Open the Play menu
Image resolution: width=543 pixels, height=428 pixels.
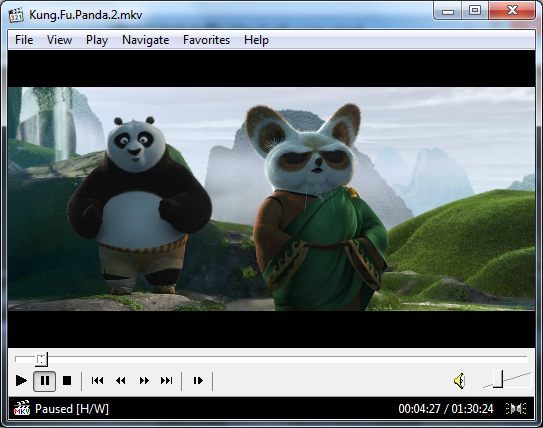97,40
